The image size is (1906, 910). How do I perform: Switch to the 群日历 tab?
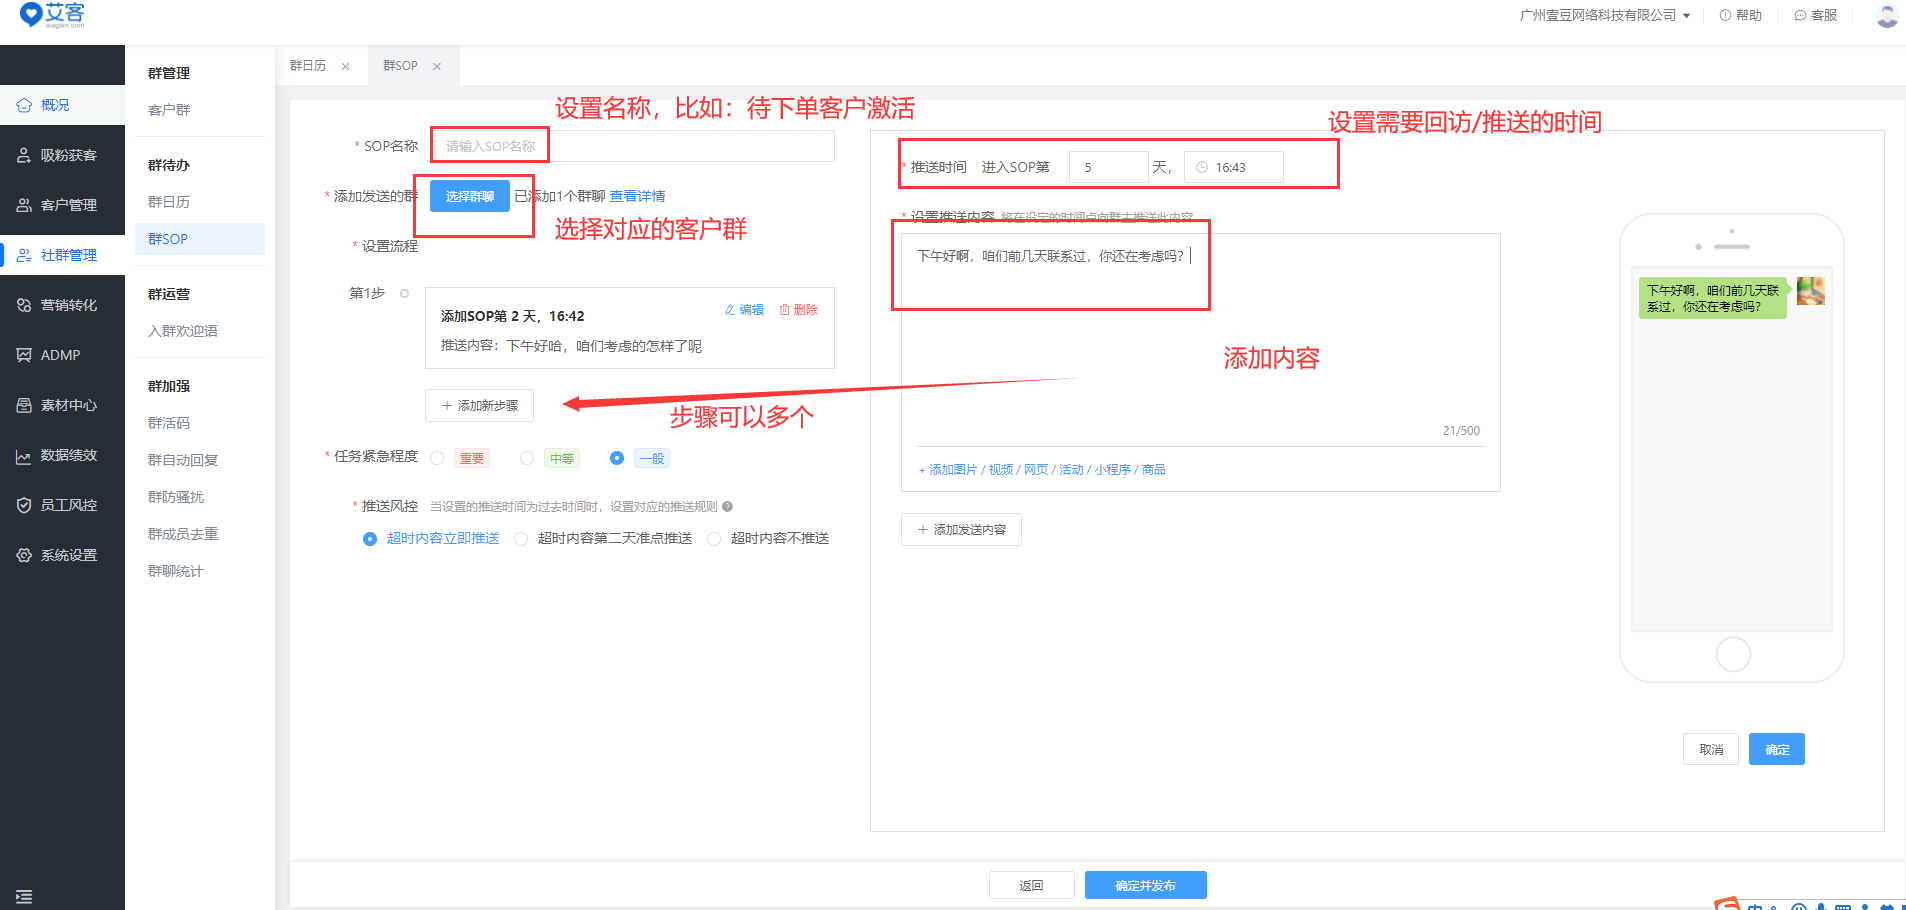click(308, 66)
